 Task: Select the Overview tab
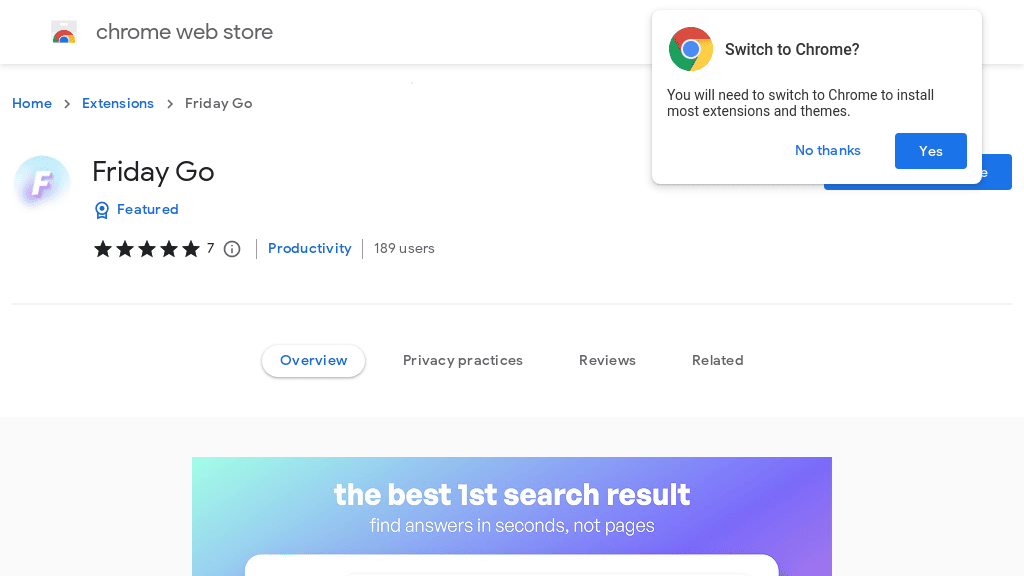(x=313, y=360)
